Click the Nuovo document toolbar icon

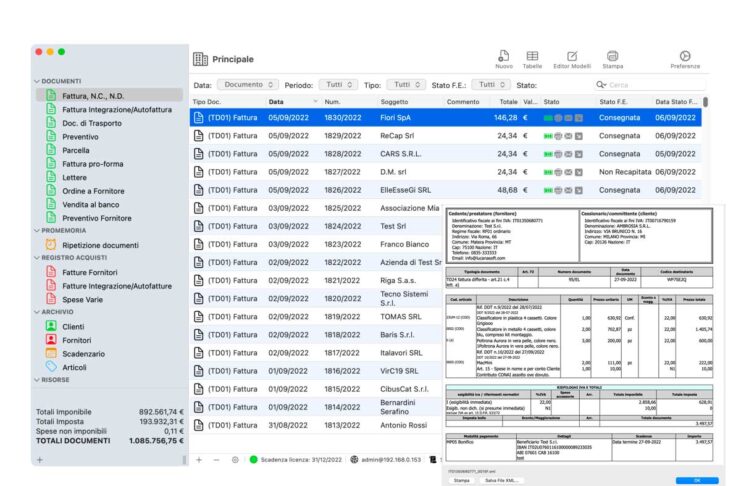click(x=504, y=56)
